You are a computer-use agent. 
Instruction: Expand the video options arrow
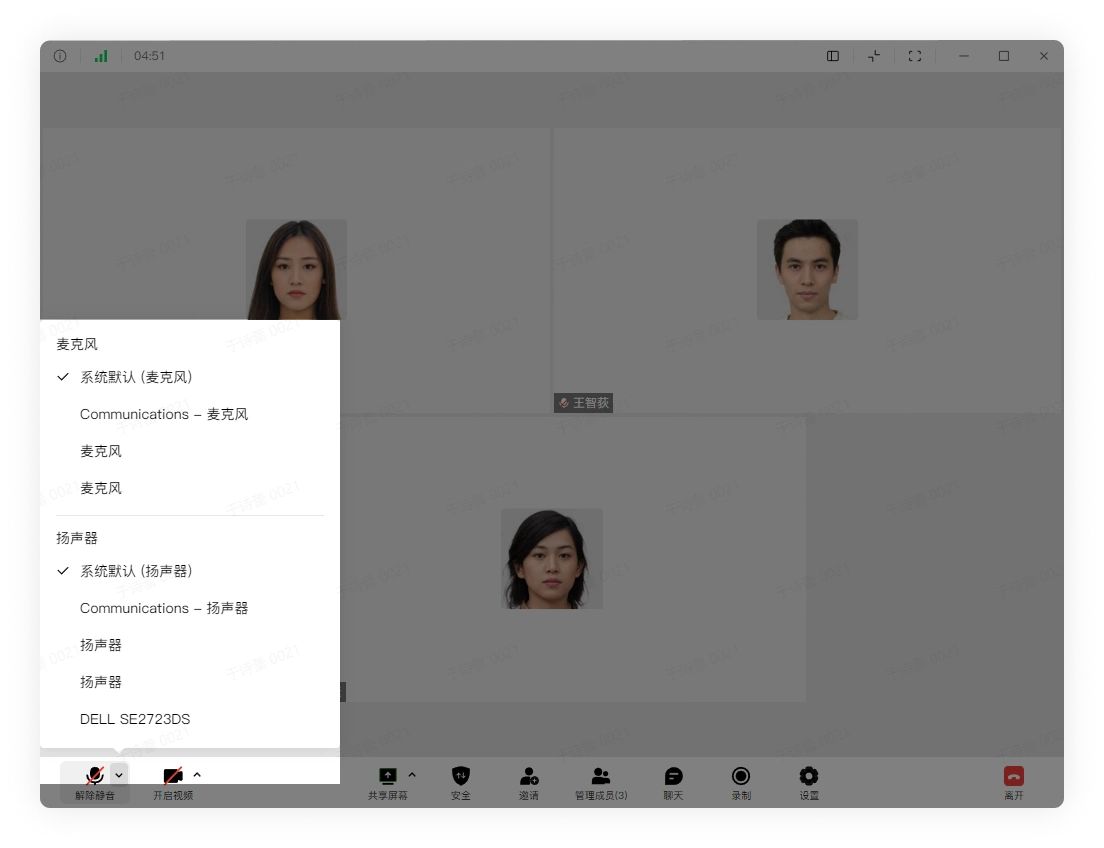(197, 775)
